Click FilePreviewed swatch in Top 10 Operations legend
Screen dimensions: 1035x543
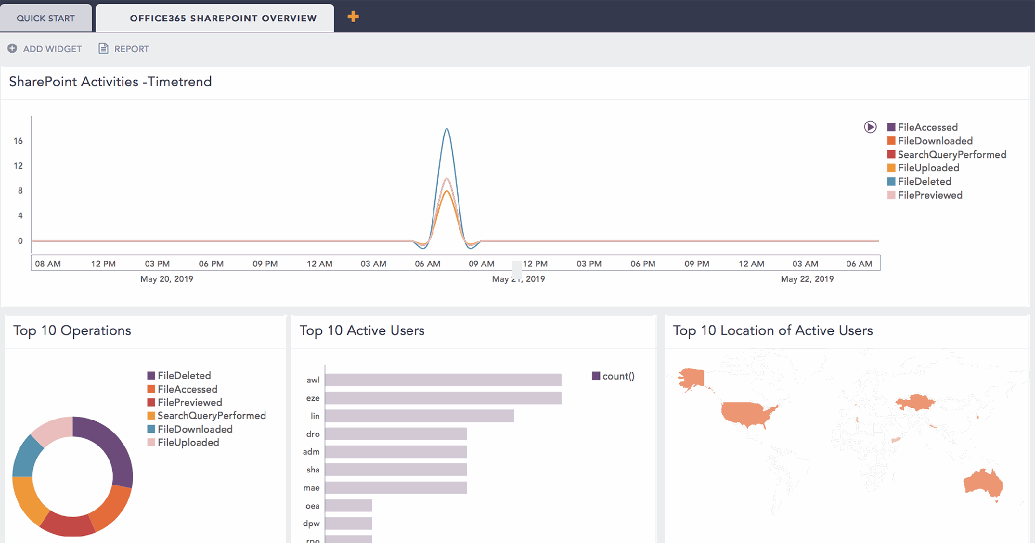pyautogui.click(x=152, y=402)
